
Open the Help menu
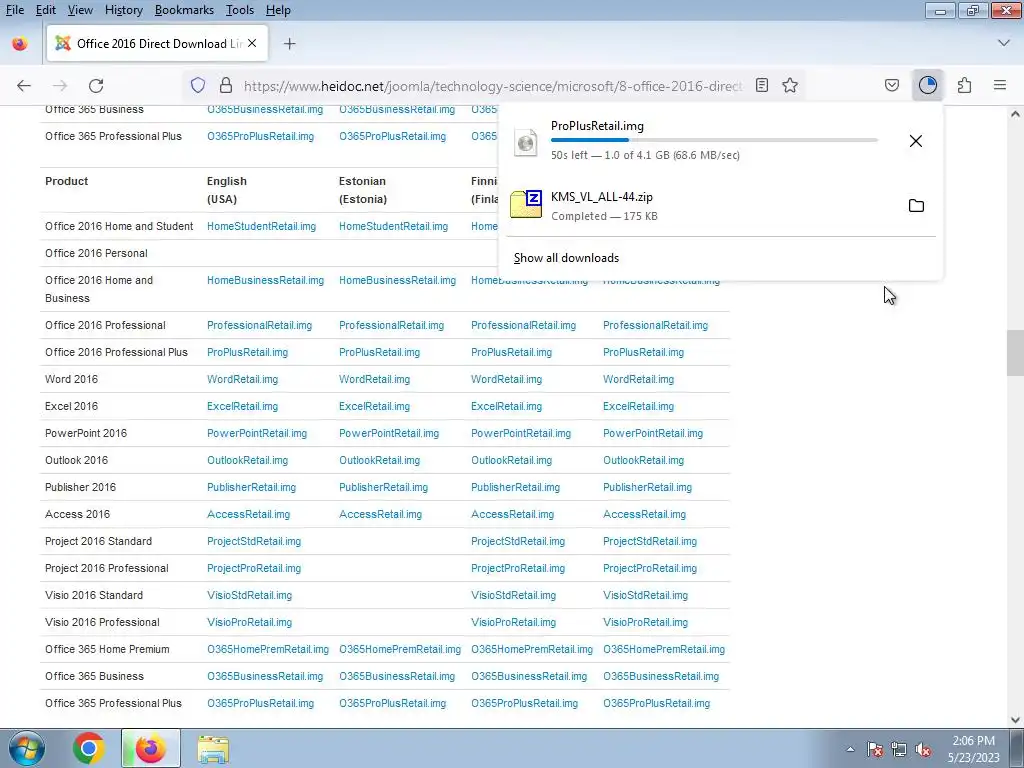coord(278,10)
